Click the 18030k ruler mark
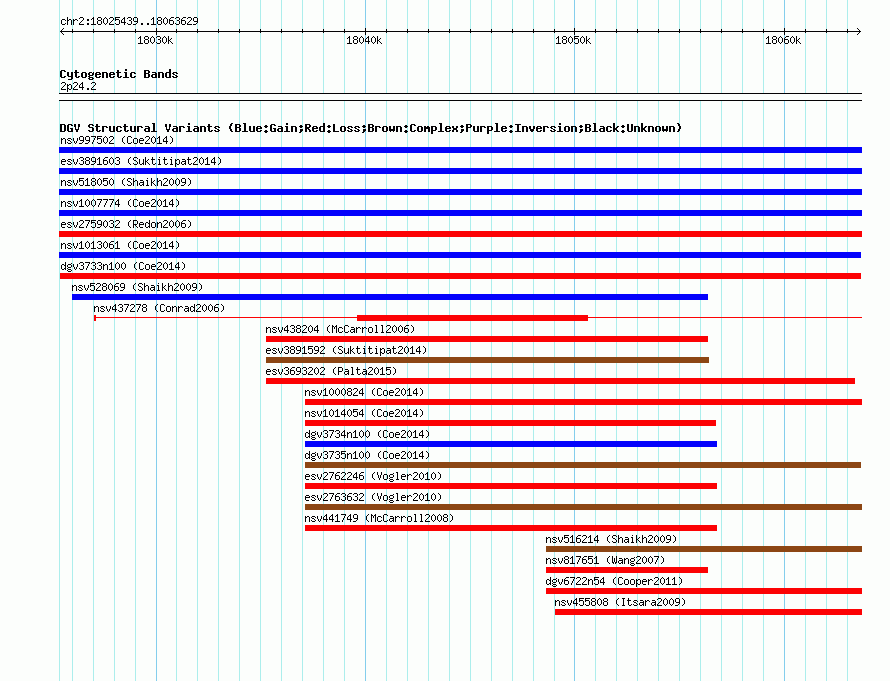The width and height of the screenshot is (890, 681). click(x=156, y=40)
